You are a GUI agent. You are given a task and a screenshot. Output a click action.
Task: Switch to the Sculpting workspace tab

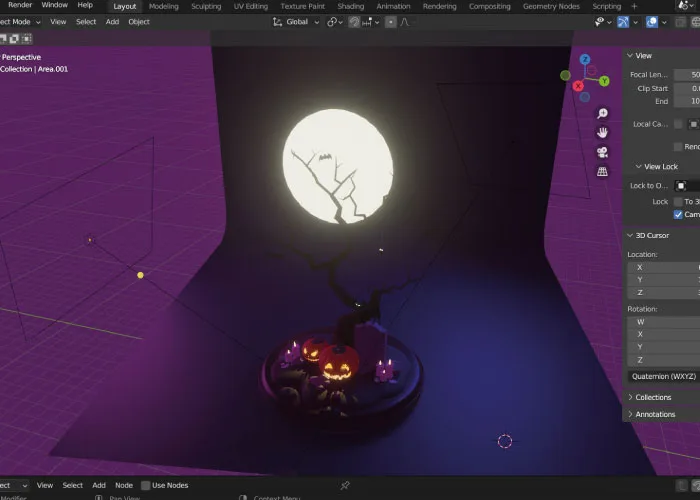[x=206, y=6]
